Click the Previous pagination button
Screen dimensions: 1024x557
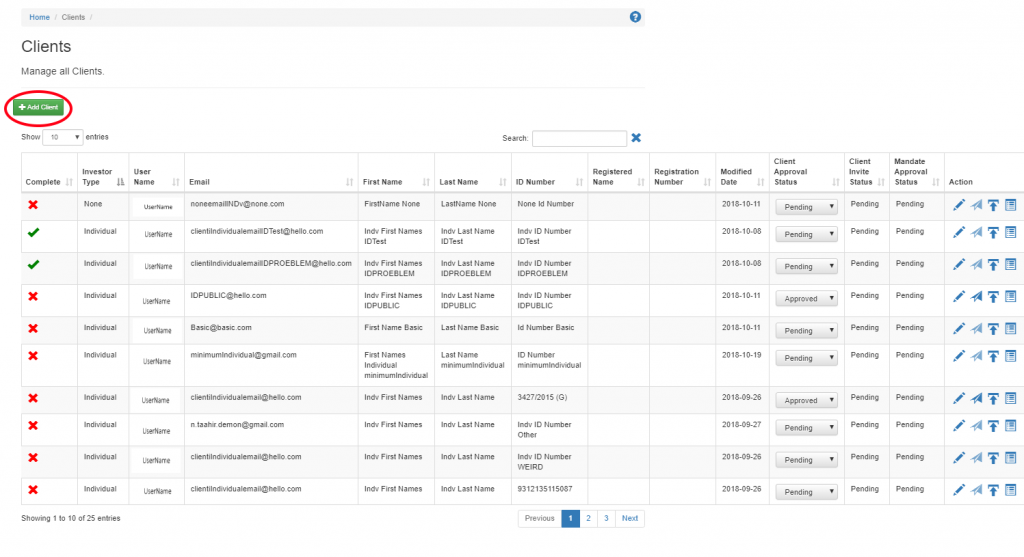(x=539, y=518)
